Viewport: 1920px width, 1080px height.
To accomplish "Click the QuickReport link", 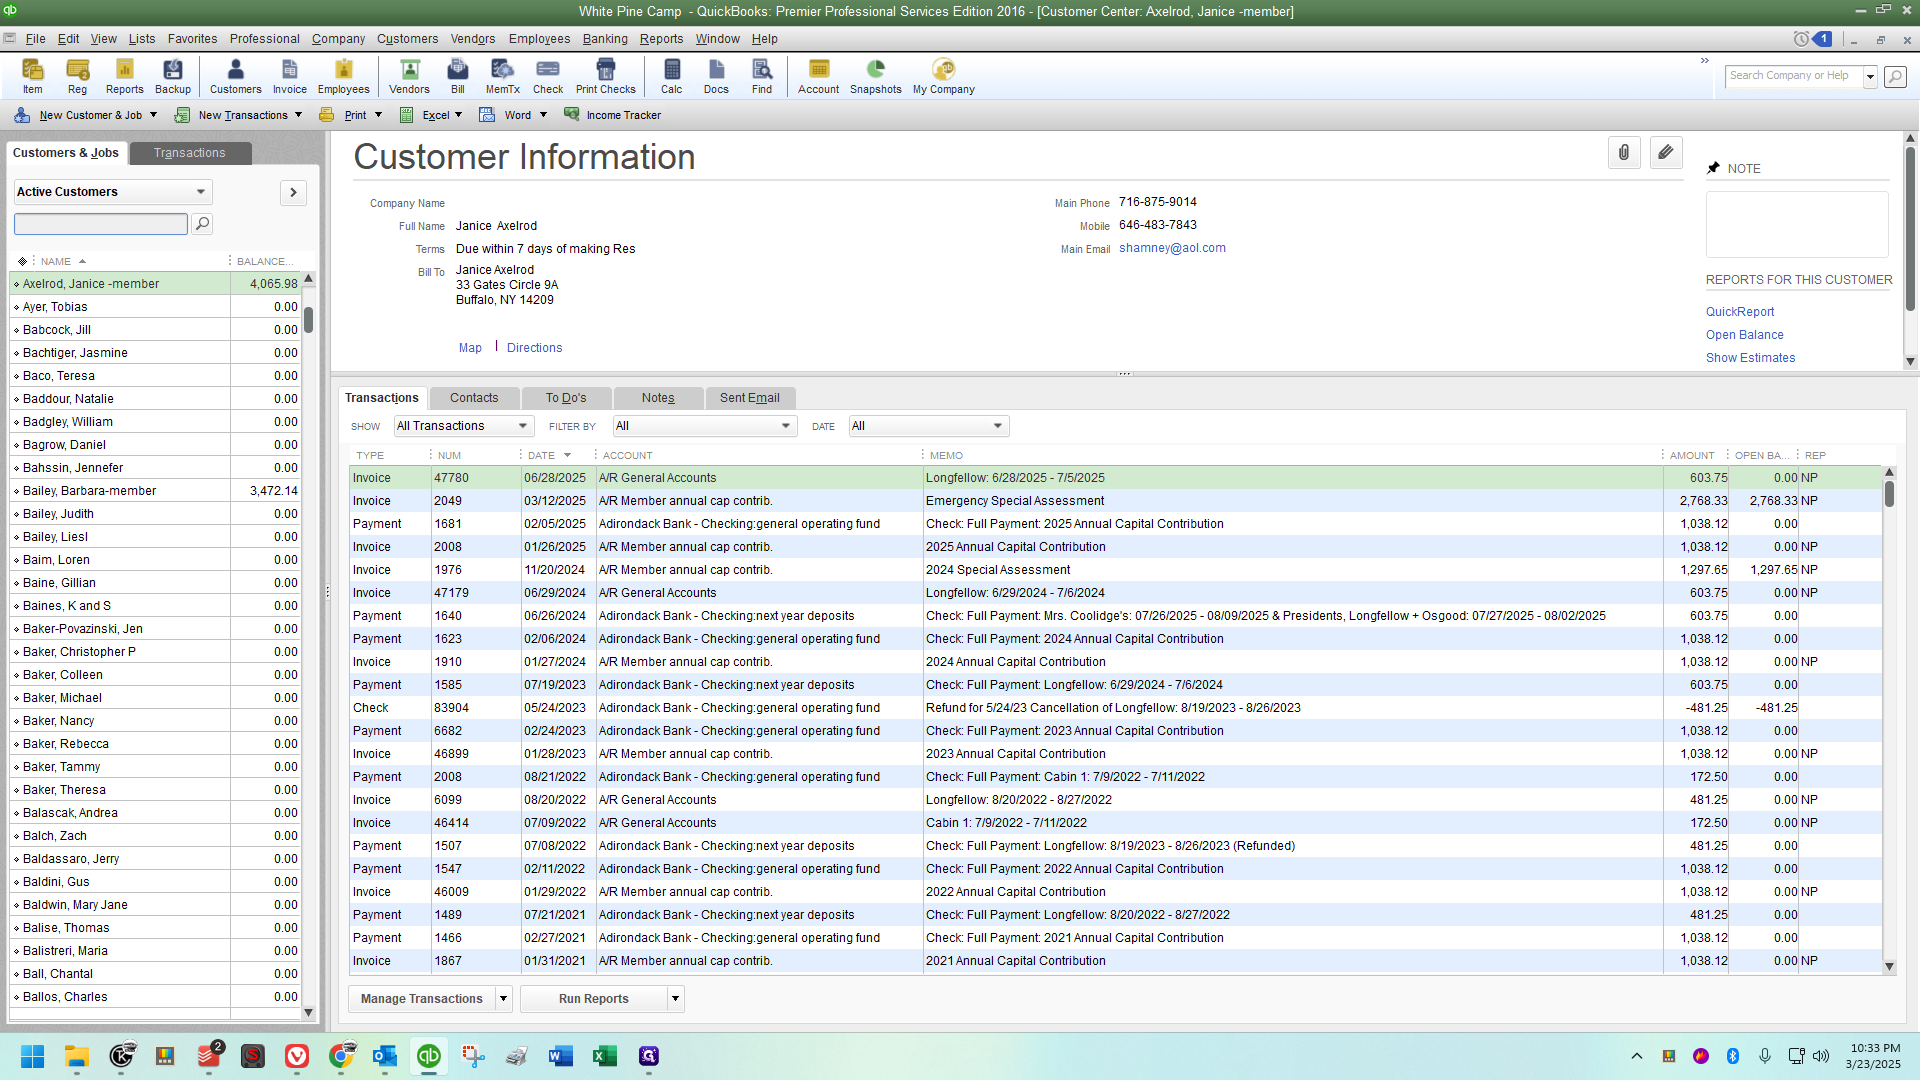I will 1740,312.
